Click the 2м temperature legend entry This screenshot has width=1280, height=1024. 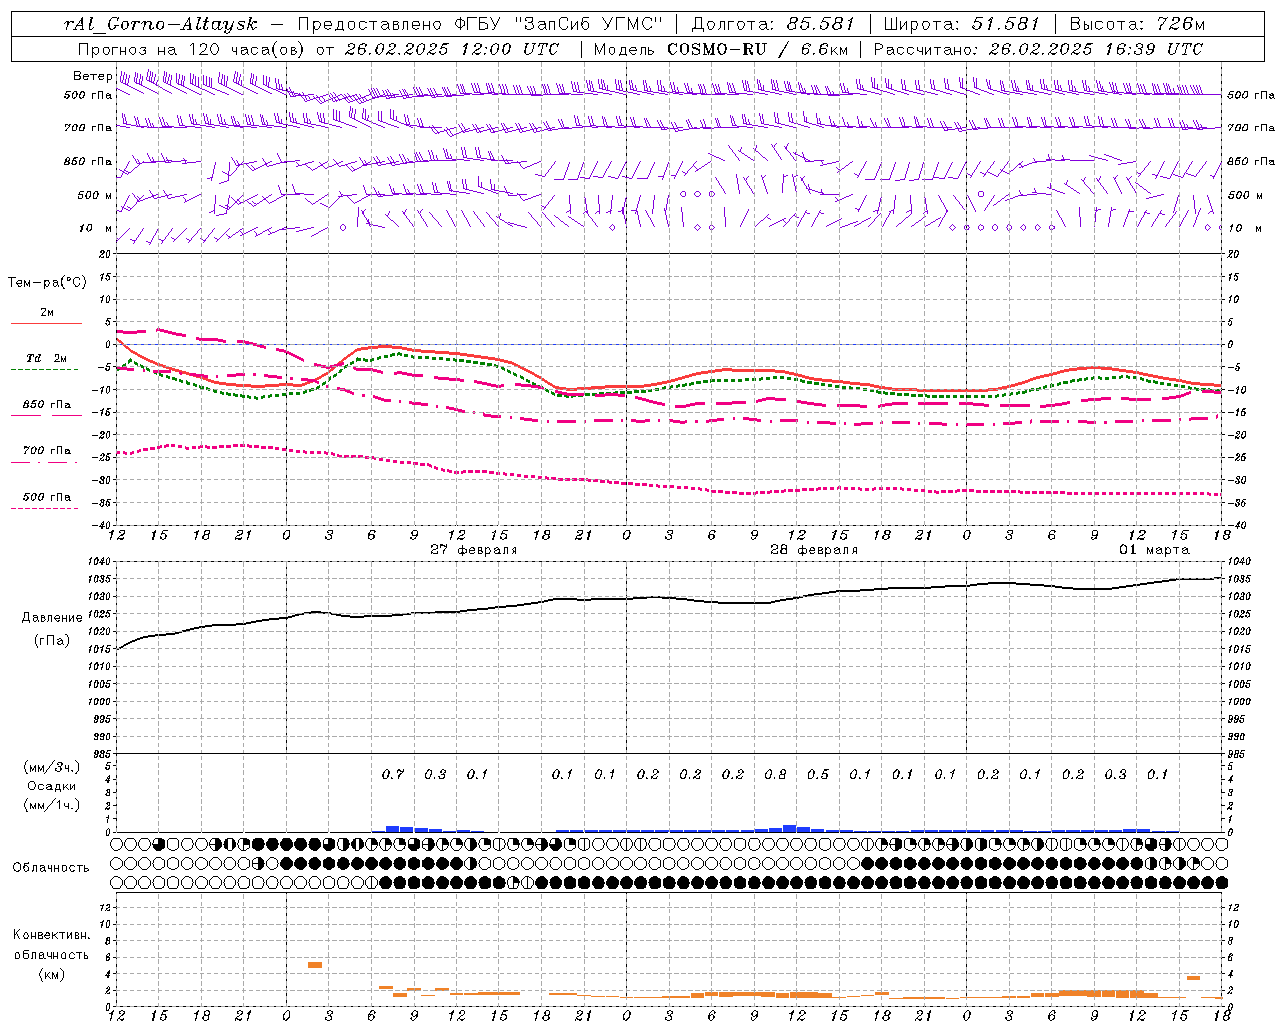tap(47, 313)
